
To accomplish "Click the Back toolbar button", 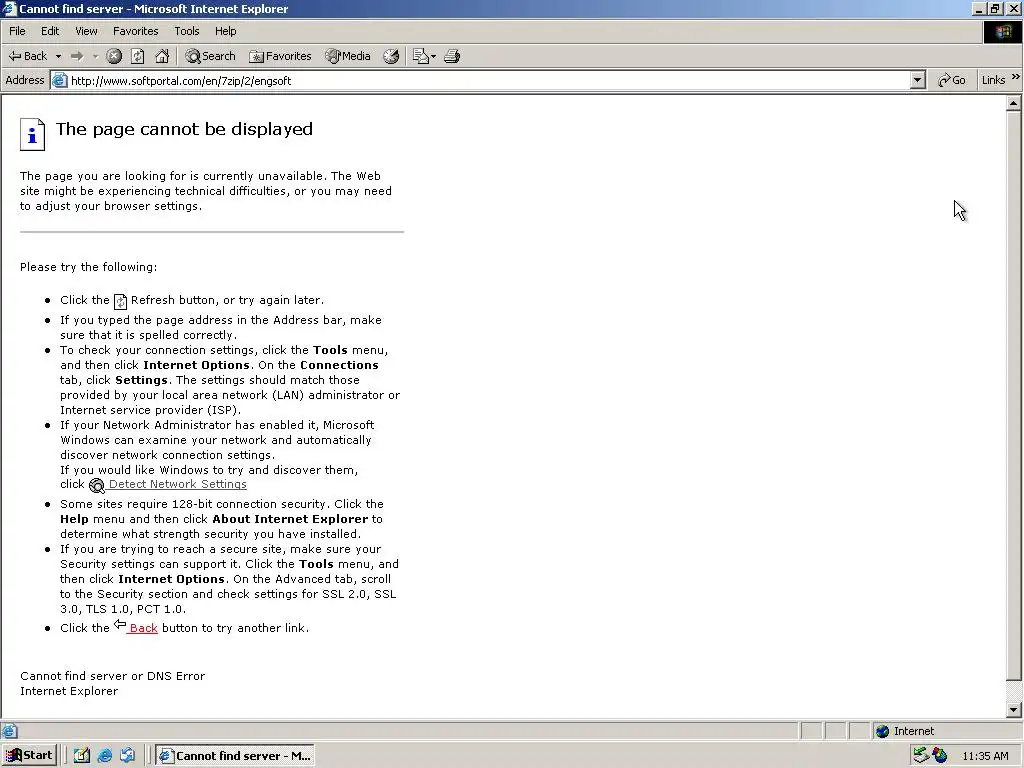I will (27, 56).
